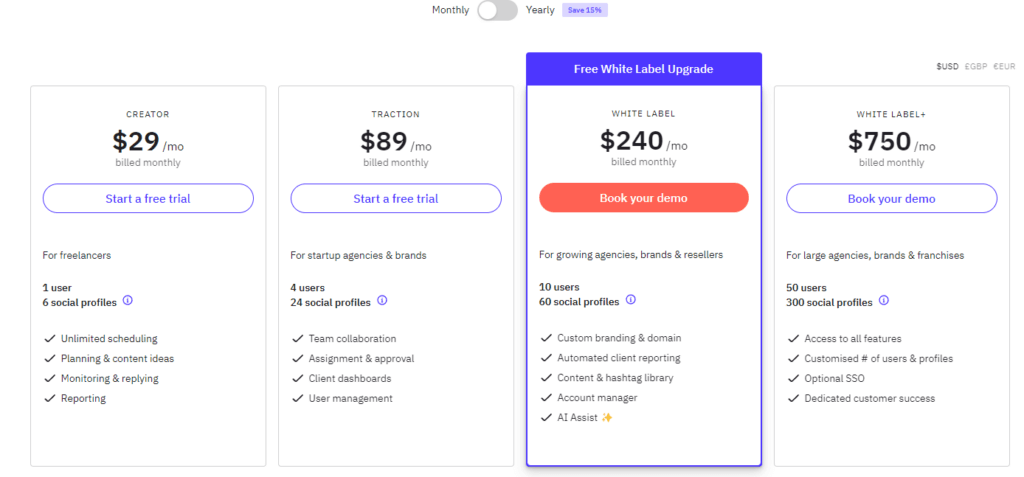The height and width of the screenshot is (477, 1024).
Task: Click checkmark next to Unlimited scheduling
Action: point(49,339)
